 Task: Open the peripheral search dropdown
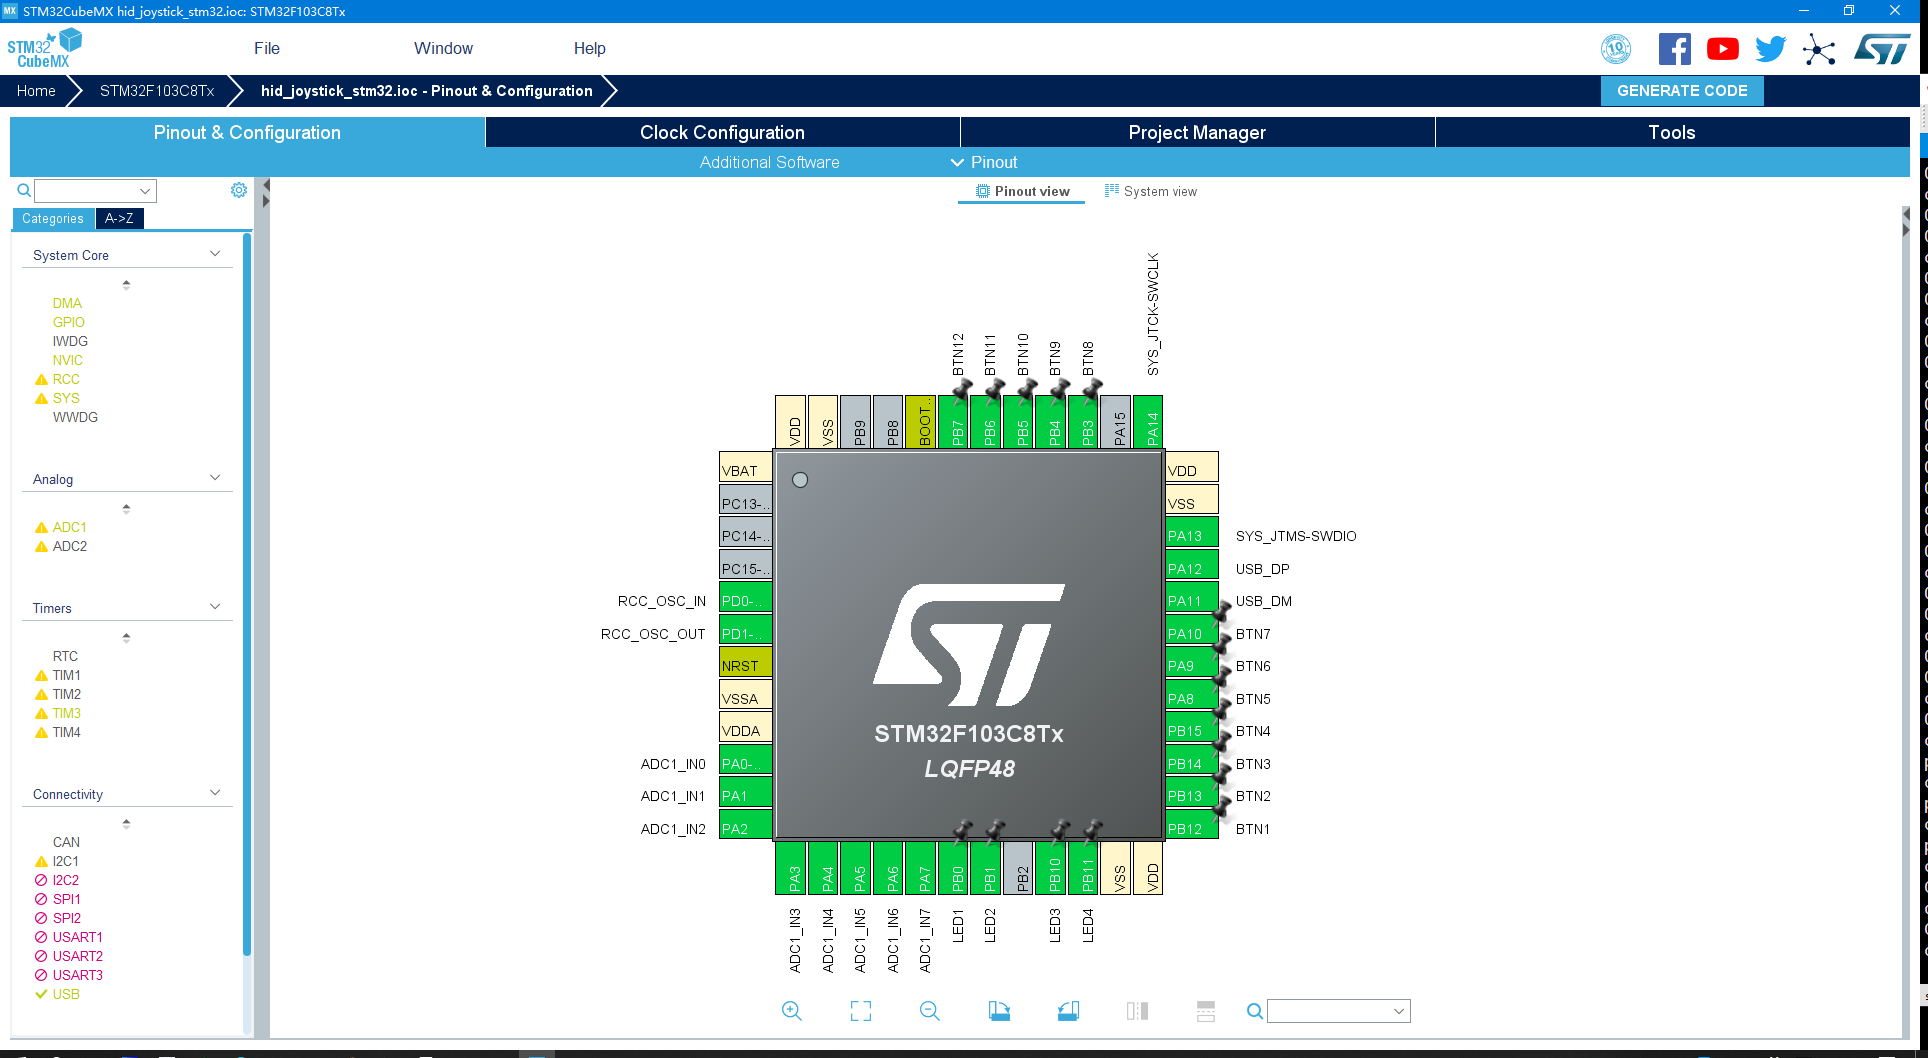point(145,191)
